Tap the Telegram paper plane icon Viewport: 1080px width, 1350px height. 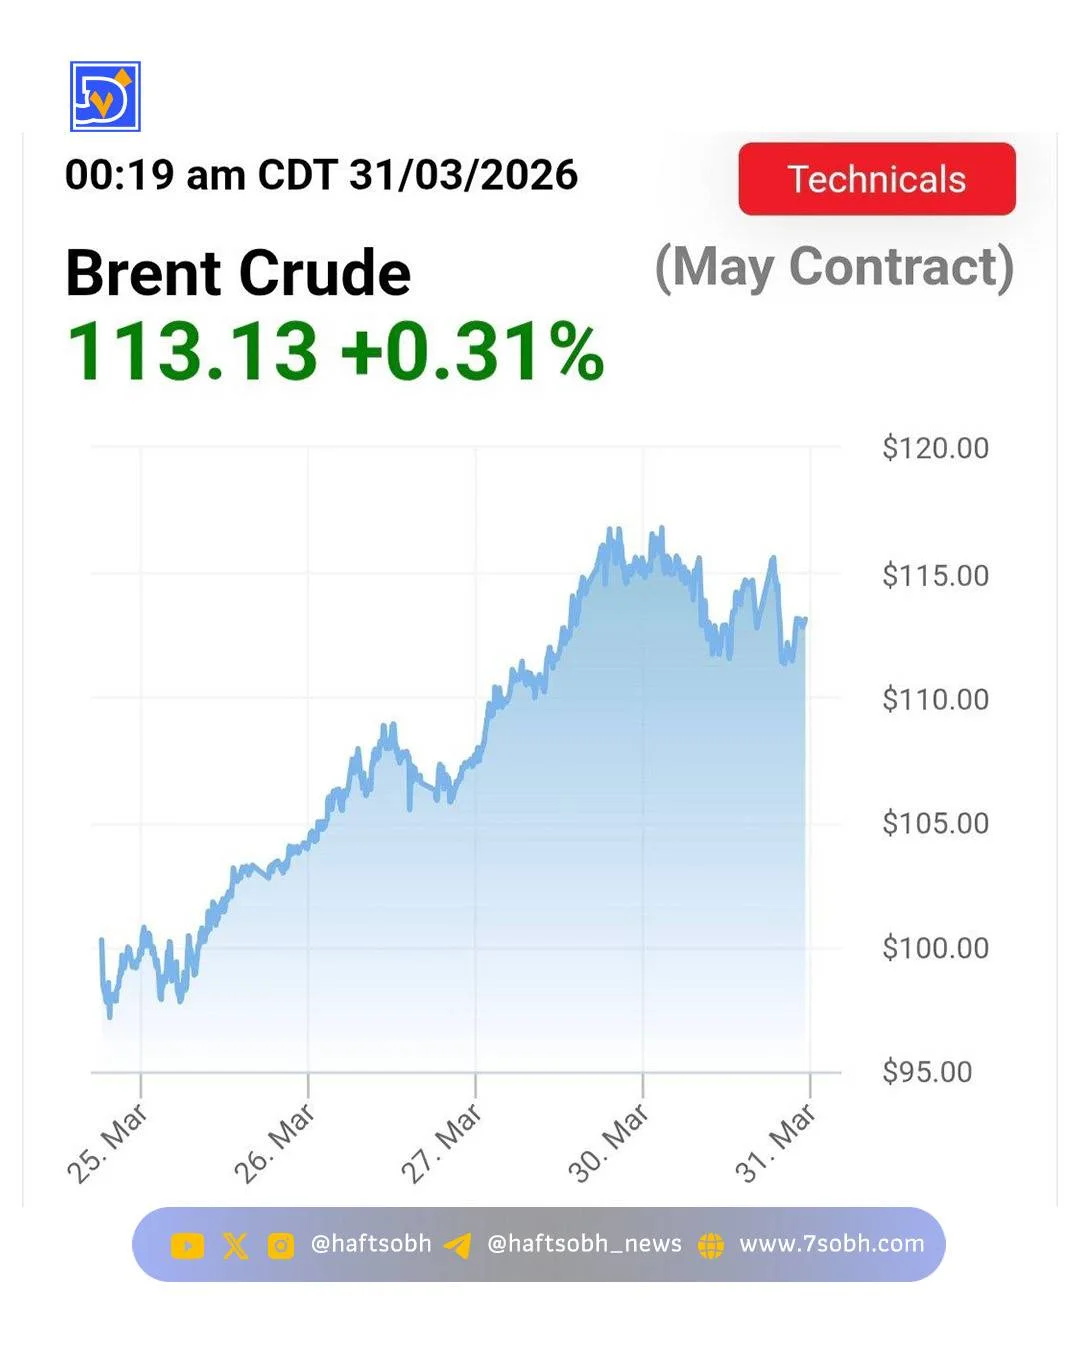pyautogui.click(x=458, y=1245)
